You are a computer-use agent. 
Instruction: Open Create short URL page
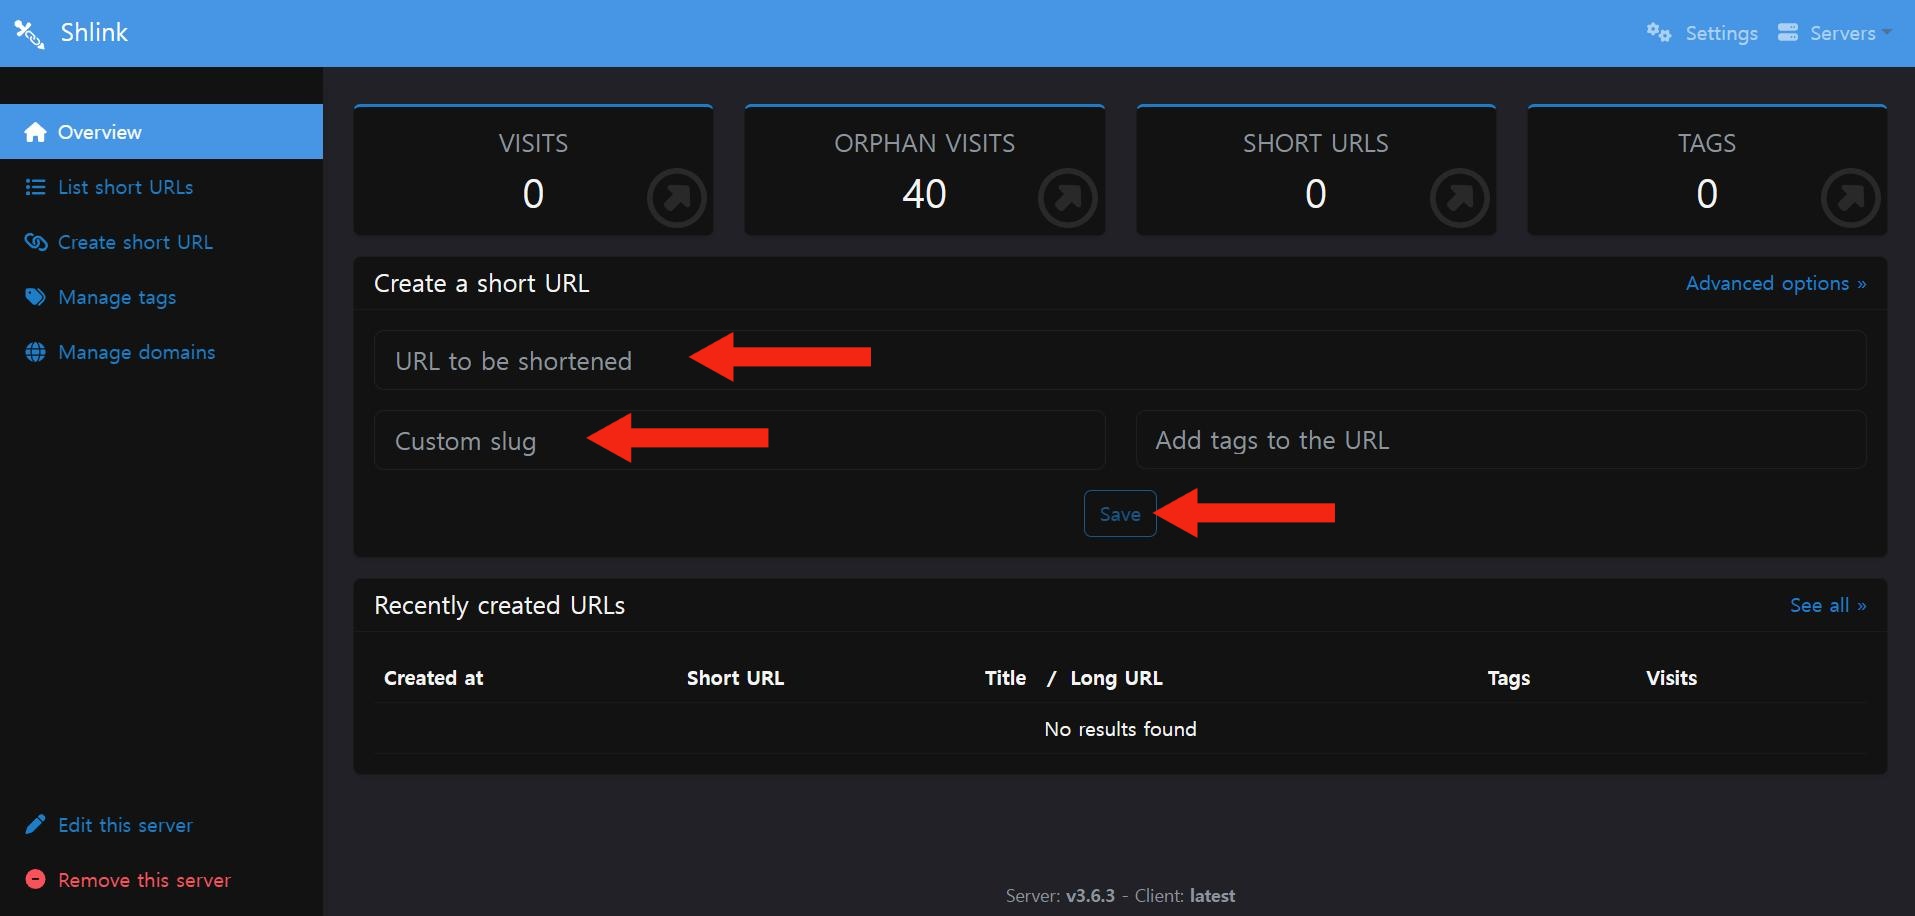click(x=135, y=242)
